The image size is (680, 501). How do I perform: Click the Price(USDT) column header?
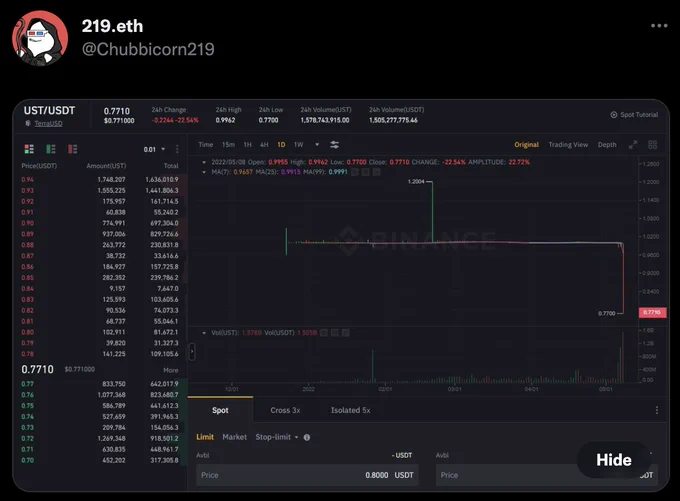(39, 166)
